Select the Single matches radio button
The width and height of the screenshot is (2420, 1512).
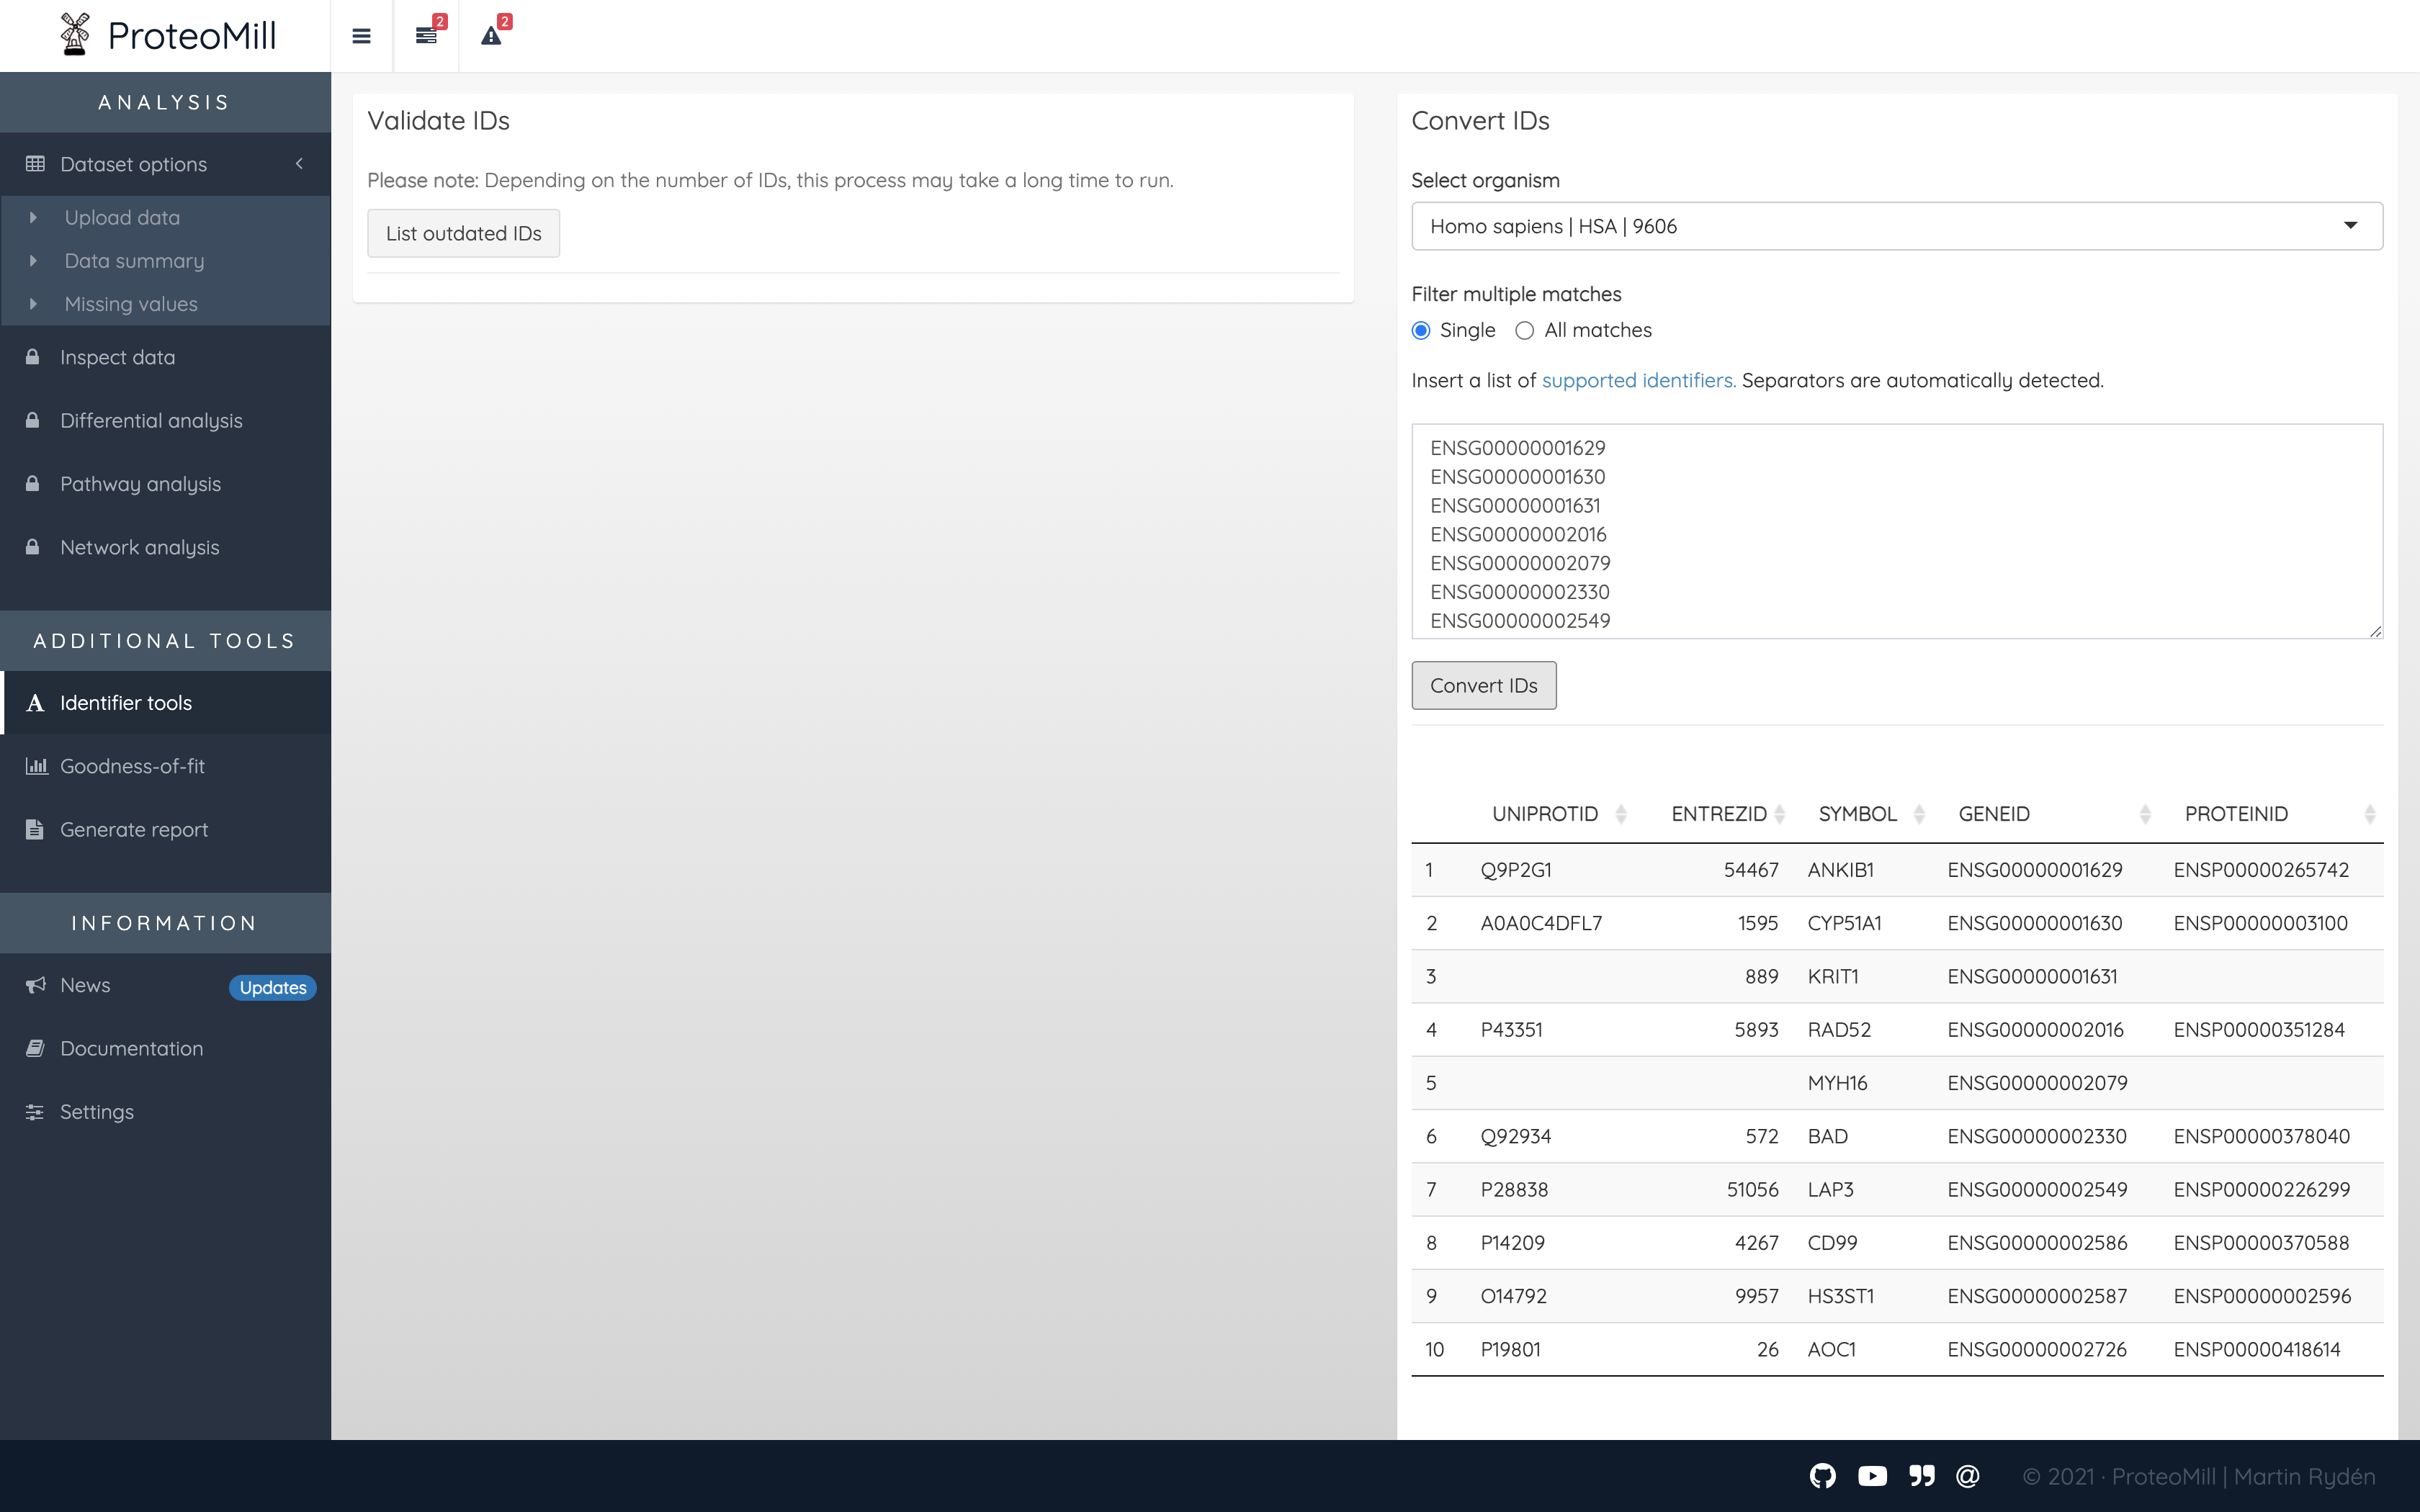tap(1421, 330)
